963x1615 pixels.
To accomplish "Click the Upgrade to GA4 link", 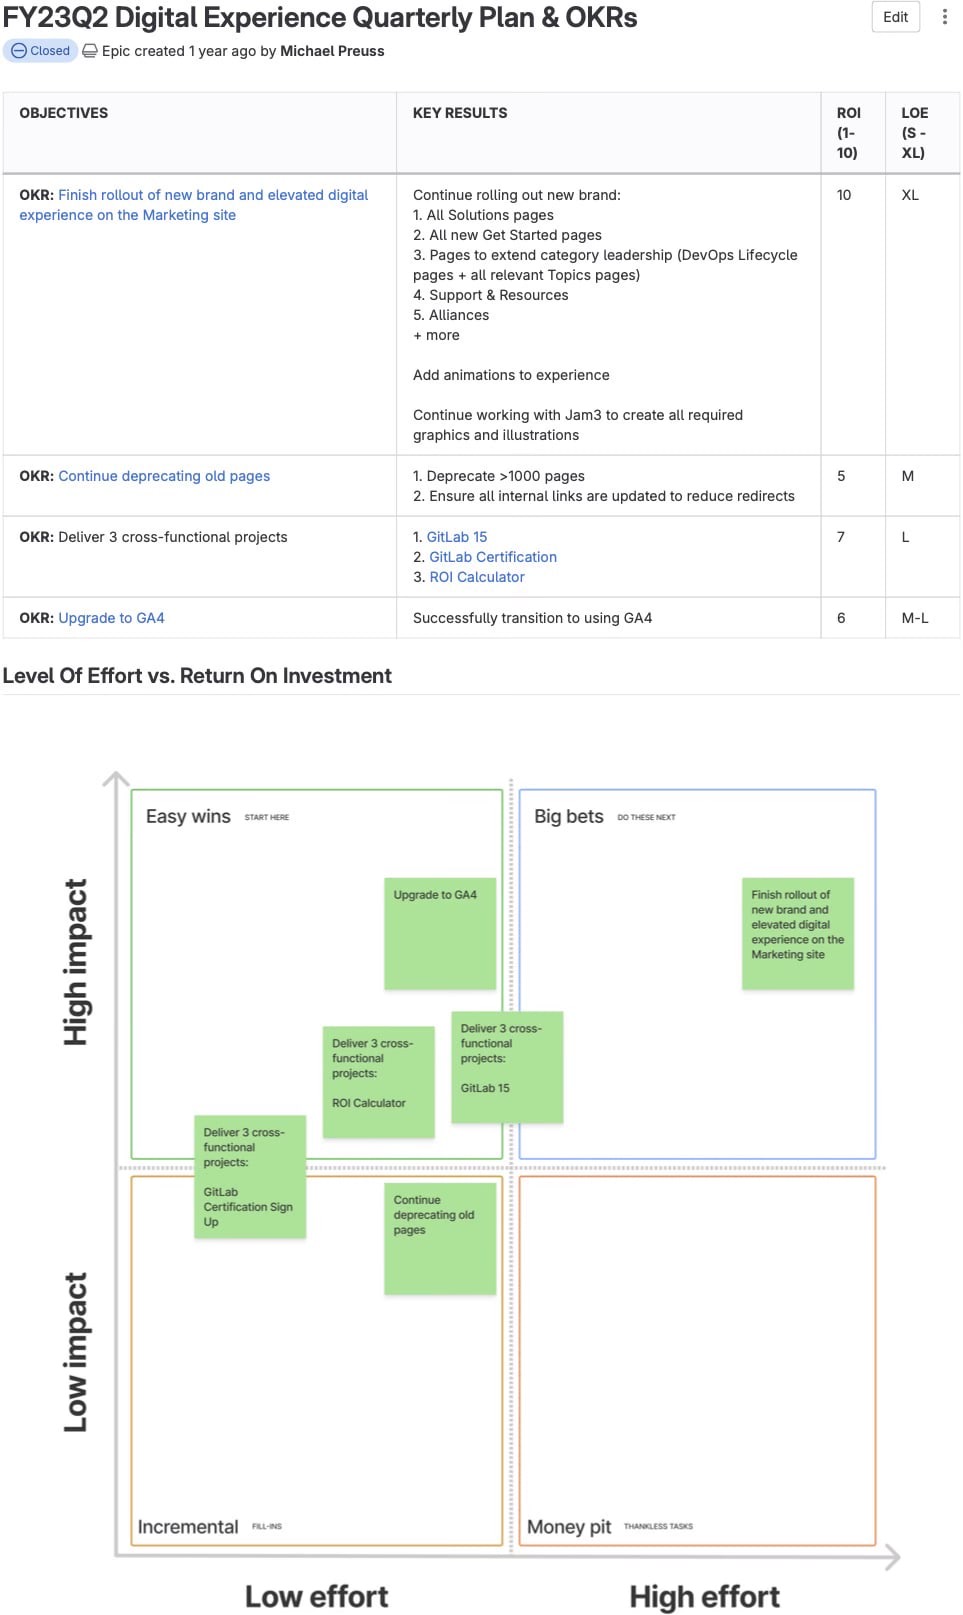I will pyautogui.click(x=111, y=618).
